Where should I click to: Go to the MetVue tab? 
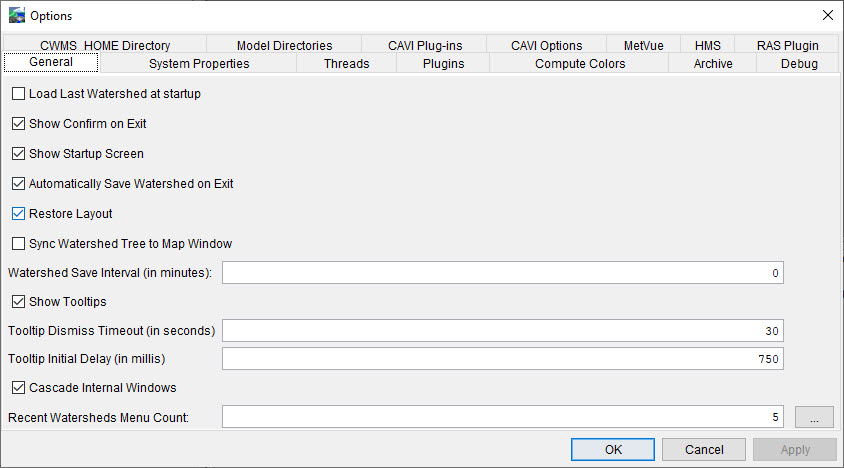(x=643, y=45)
